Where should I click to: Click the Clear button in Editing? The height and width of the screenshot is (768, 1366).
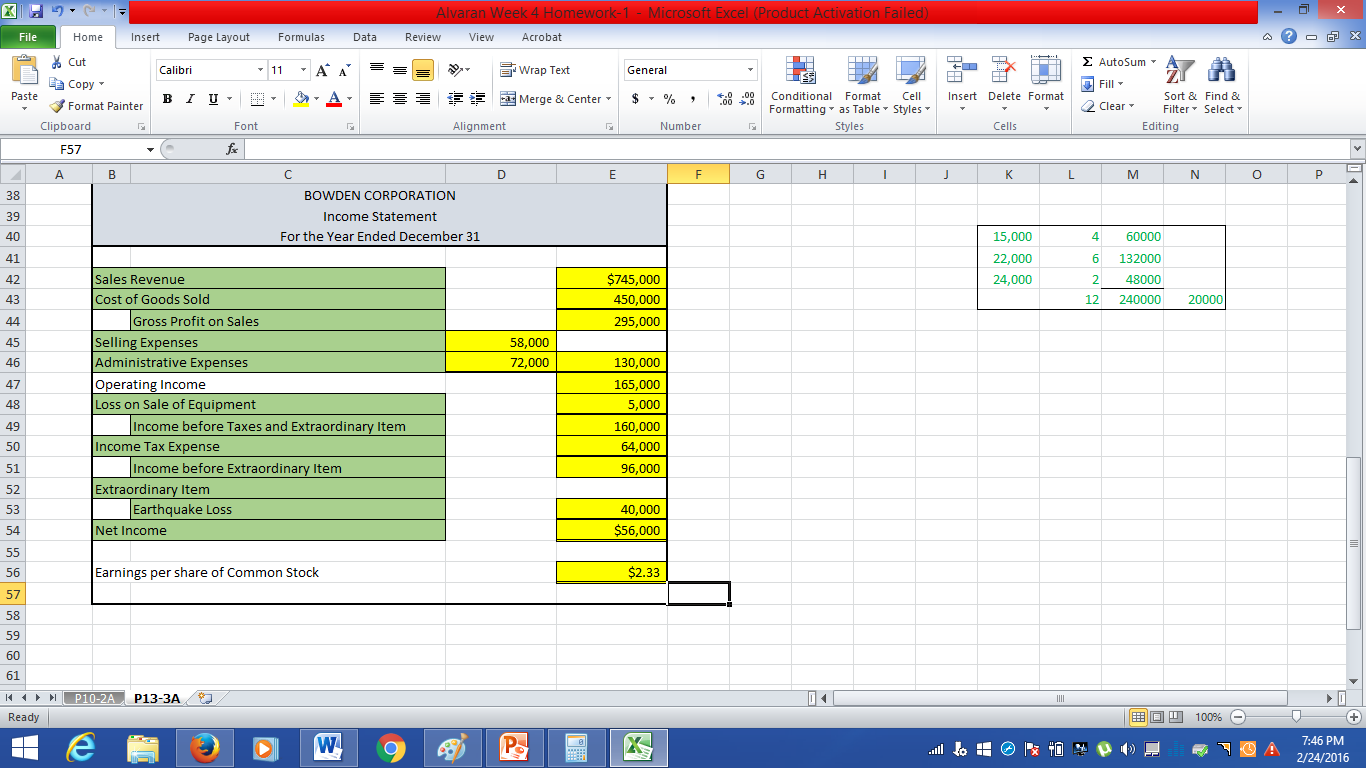[x=1108, y=106]
